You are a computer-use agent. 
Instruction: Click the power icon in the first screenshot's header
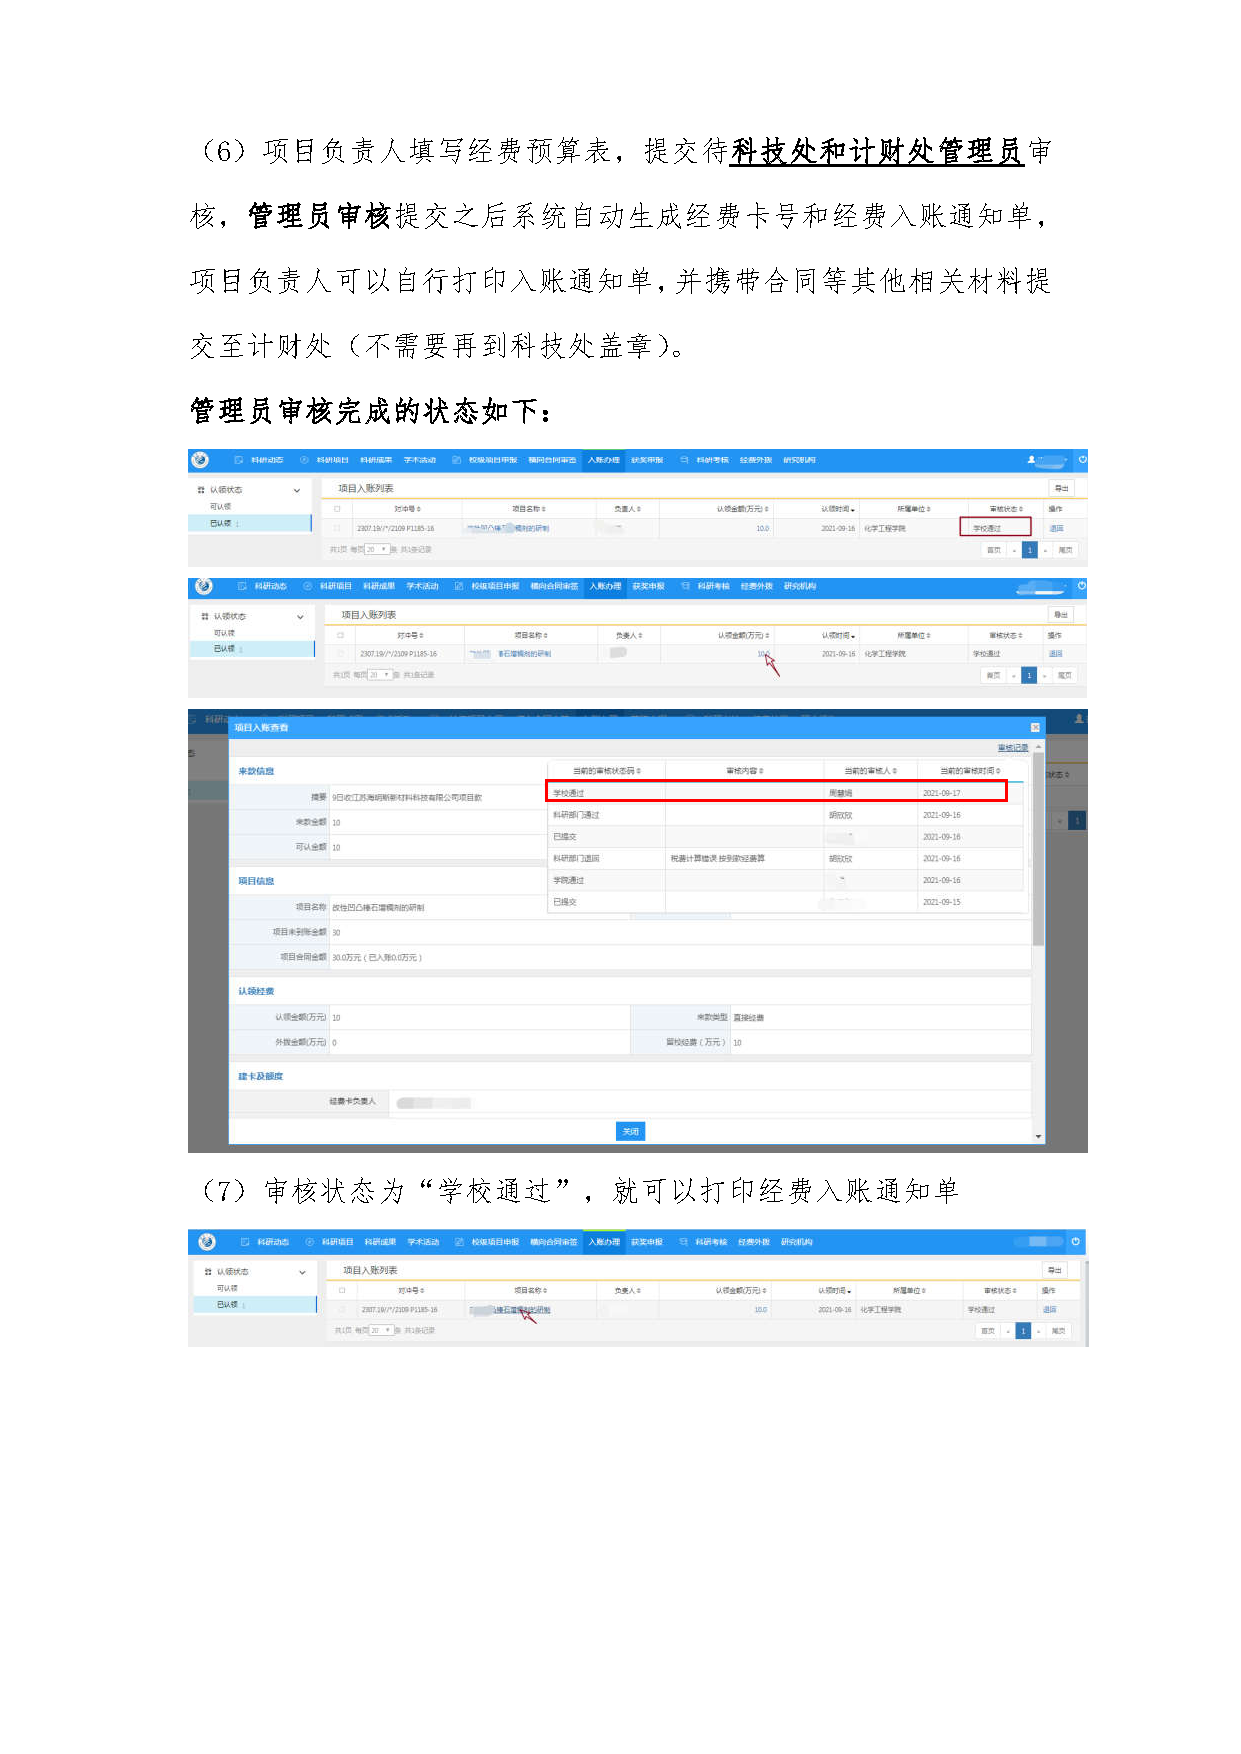coord(1082,460)
